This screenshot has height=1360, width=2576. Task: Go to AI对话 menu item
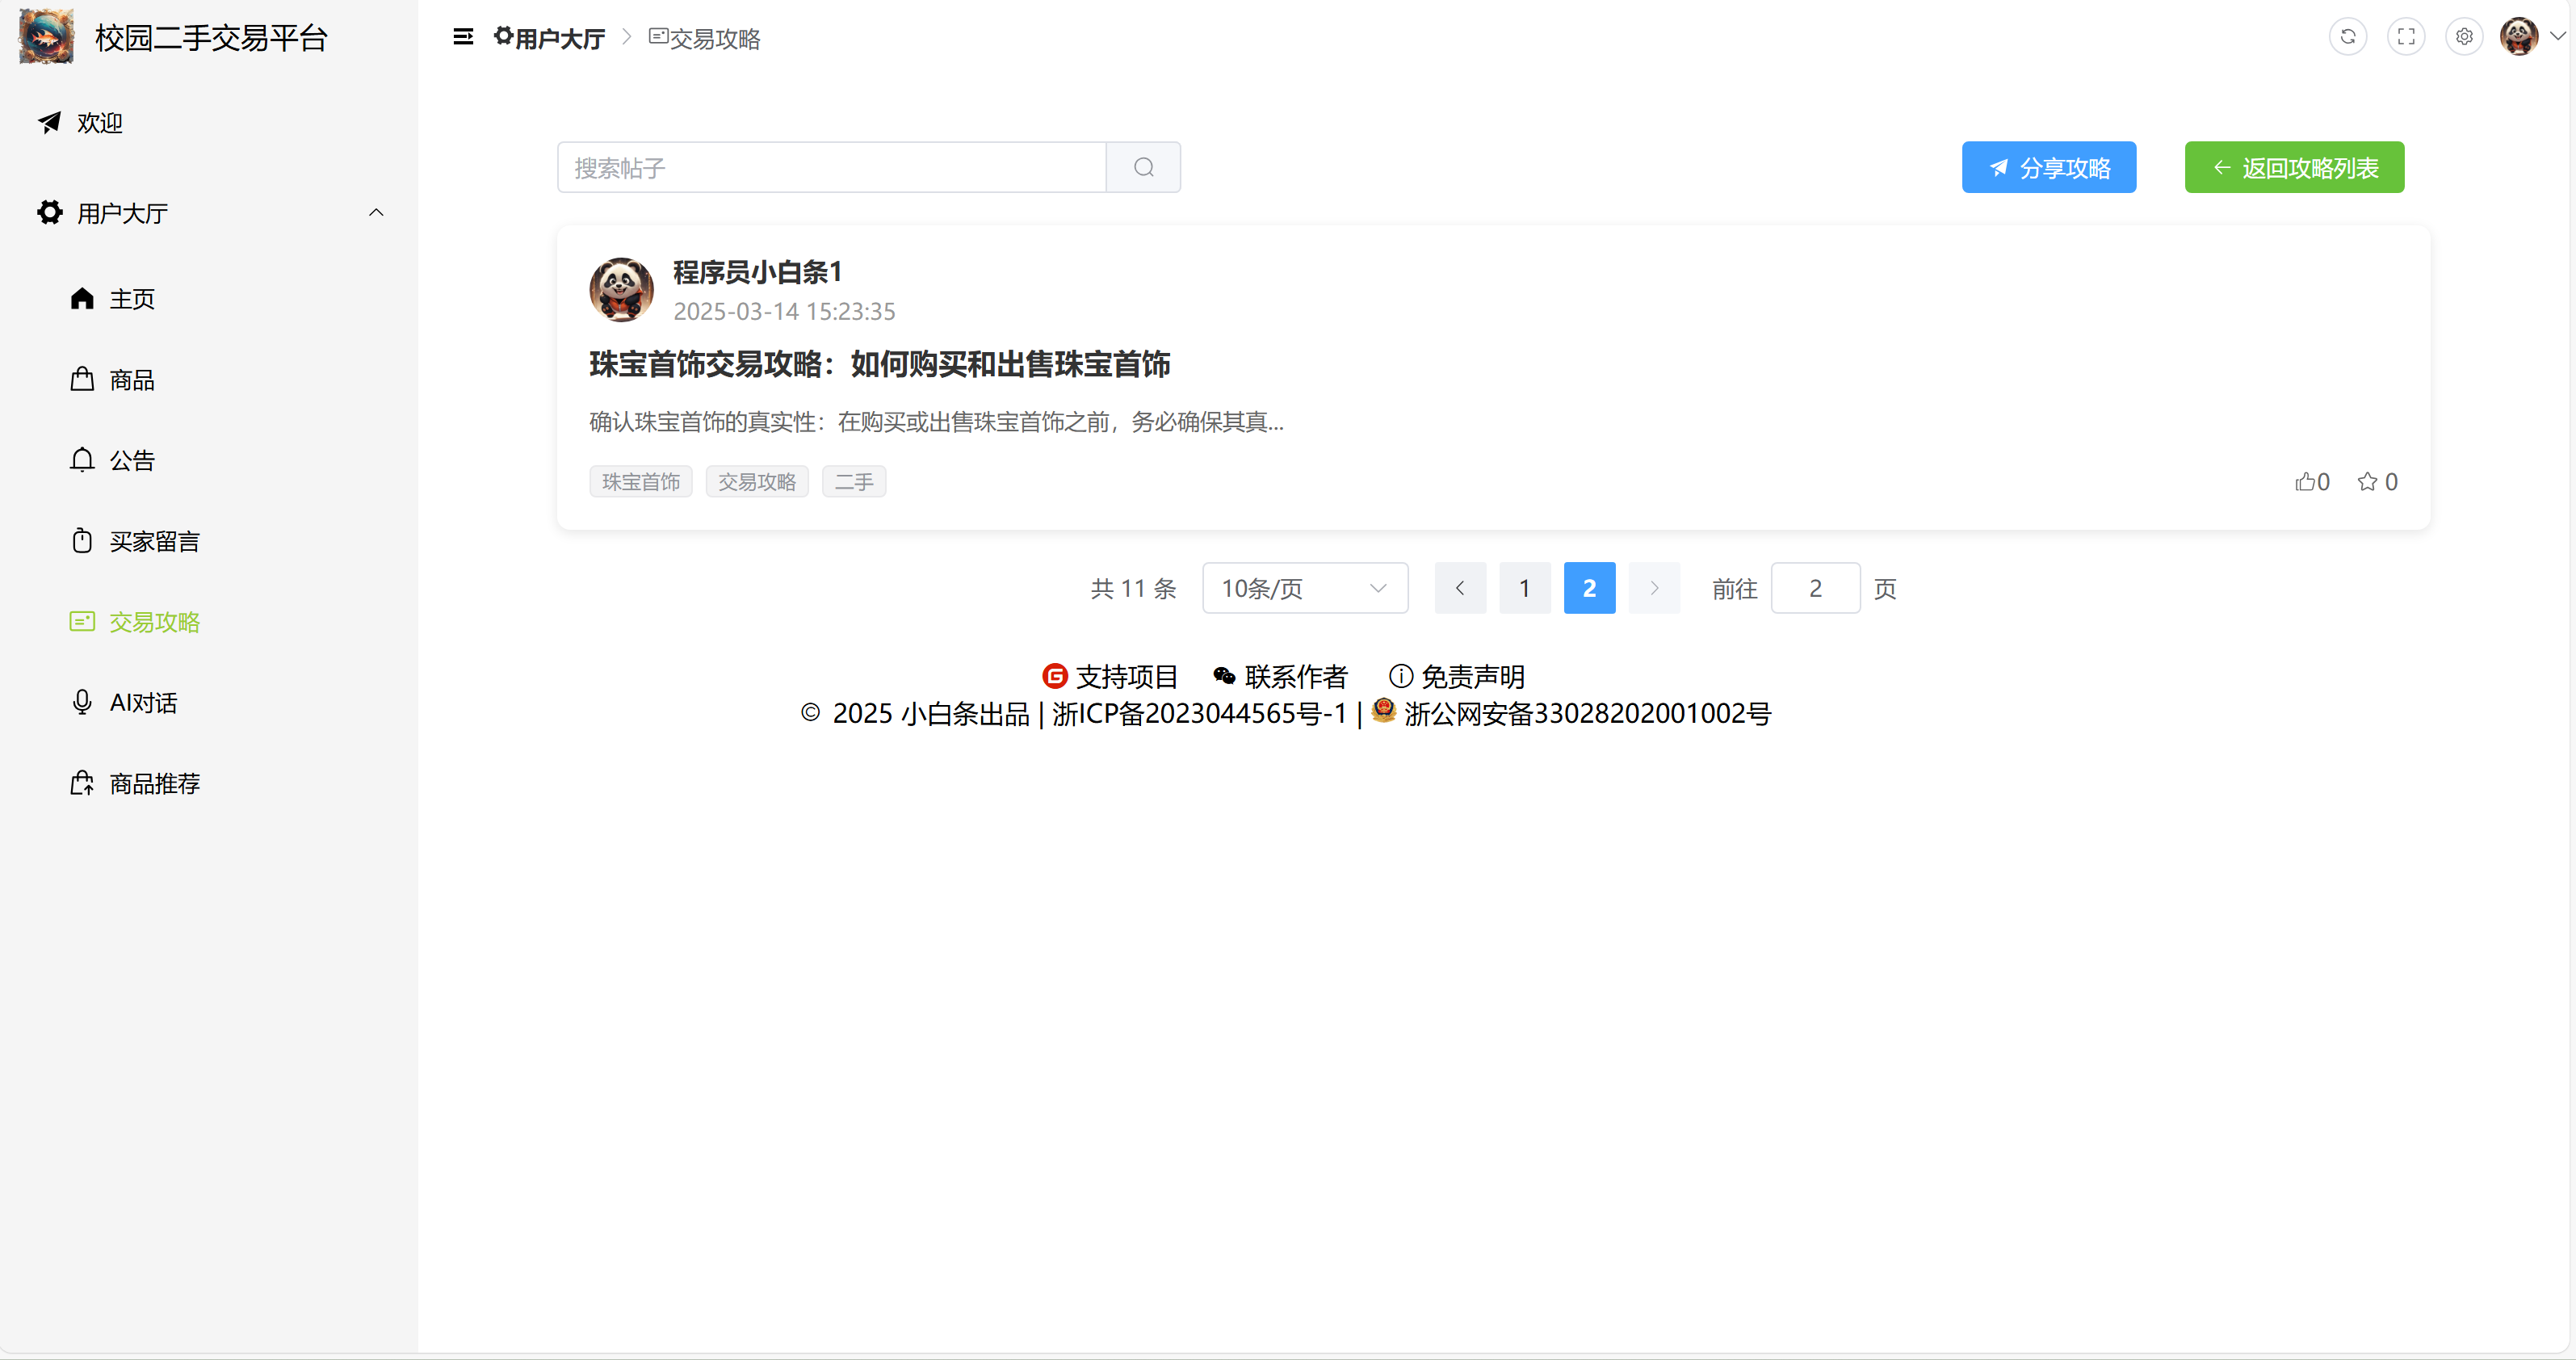click(x=143, y=703)
